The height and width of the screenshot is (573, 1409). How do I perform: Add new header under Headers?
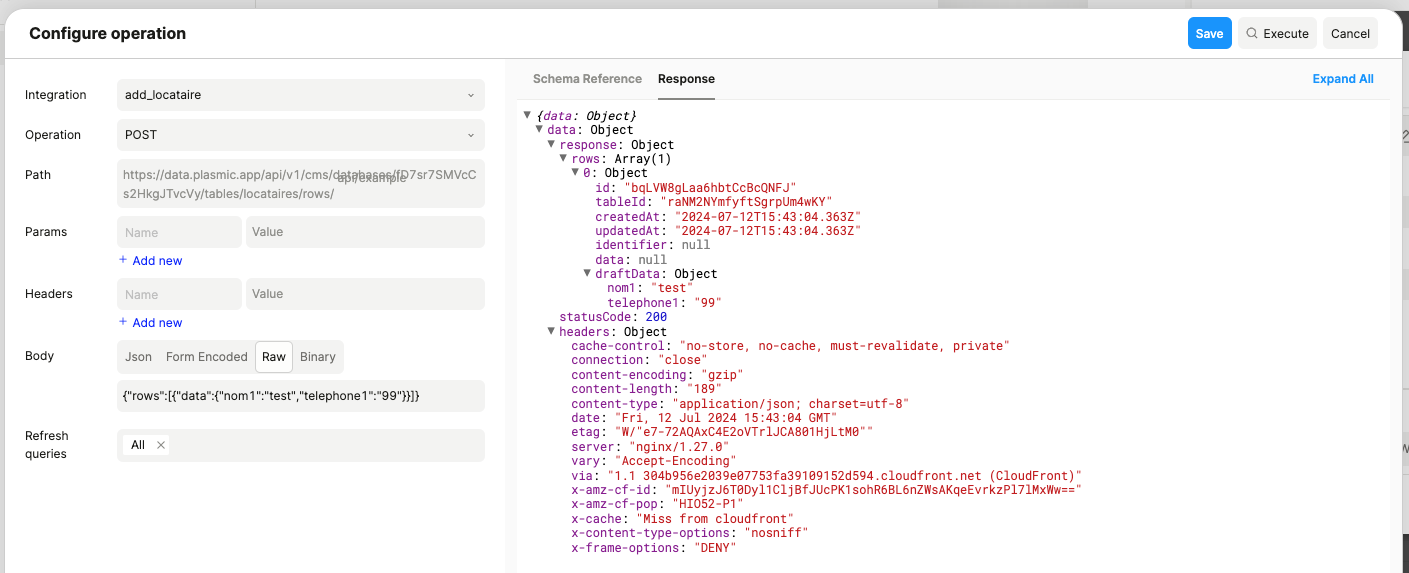[x=151, y=323]
